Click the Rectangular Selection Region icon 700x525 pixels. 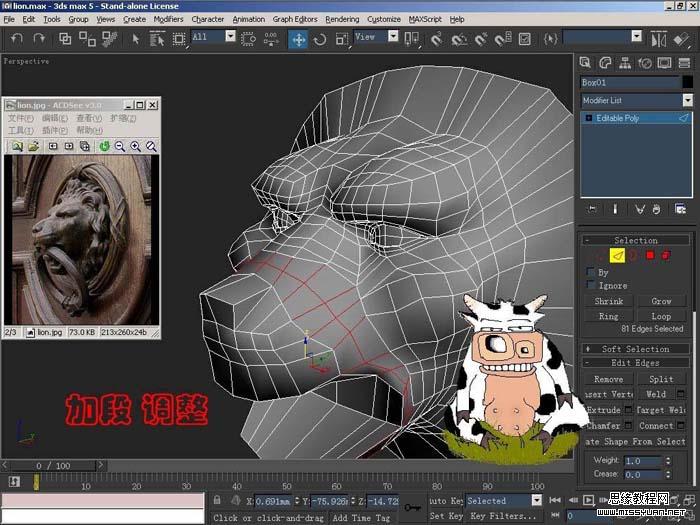point(179,39)
